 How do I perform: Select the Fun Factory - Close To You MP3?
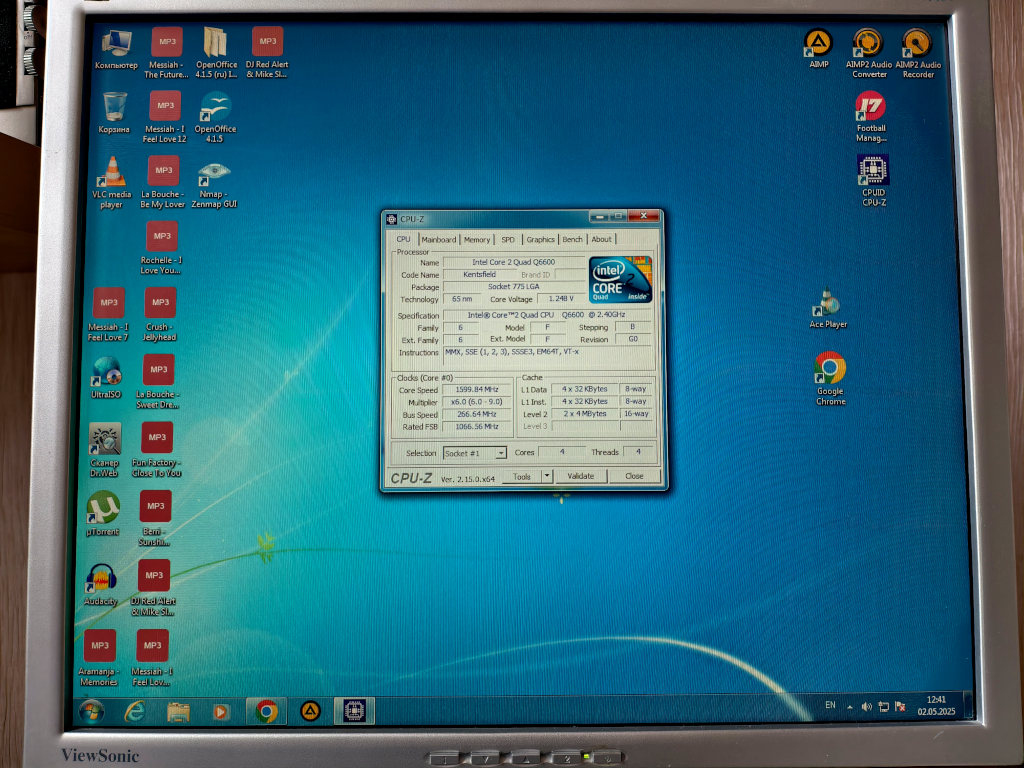[156, 450]
